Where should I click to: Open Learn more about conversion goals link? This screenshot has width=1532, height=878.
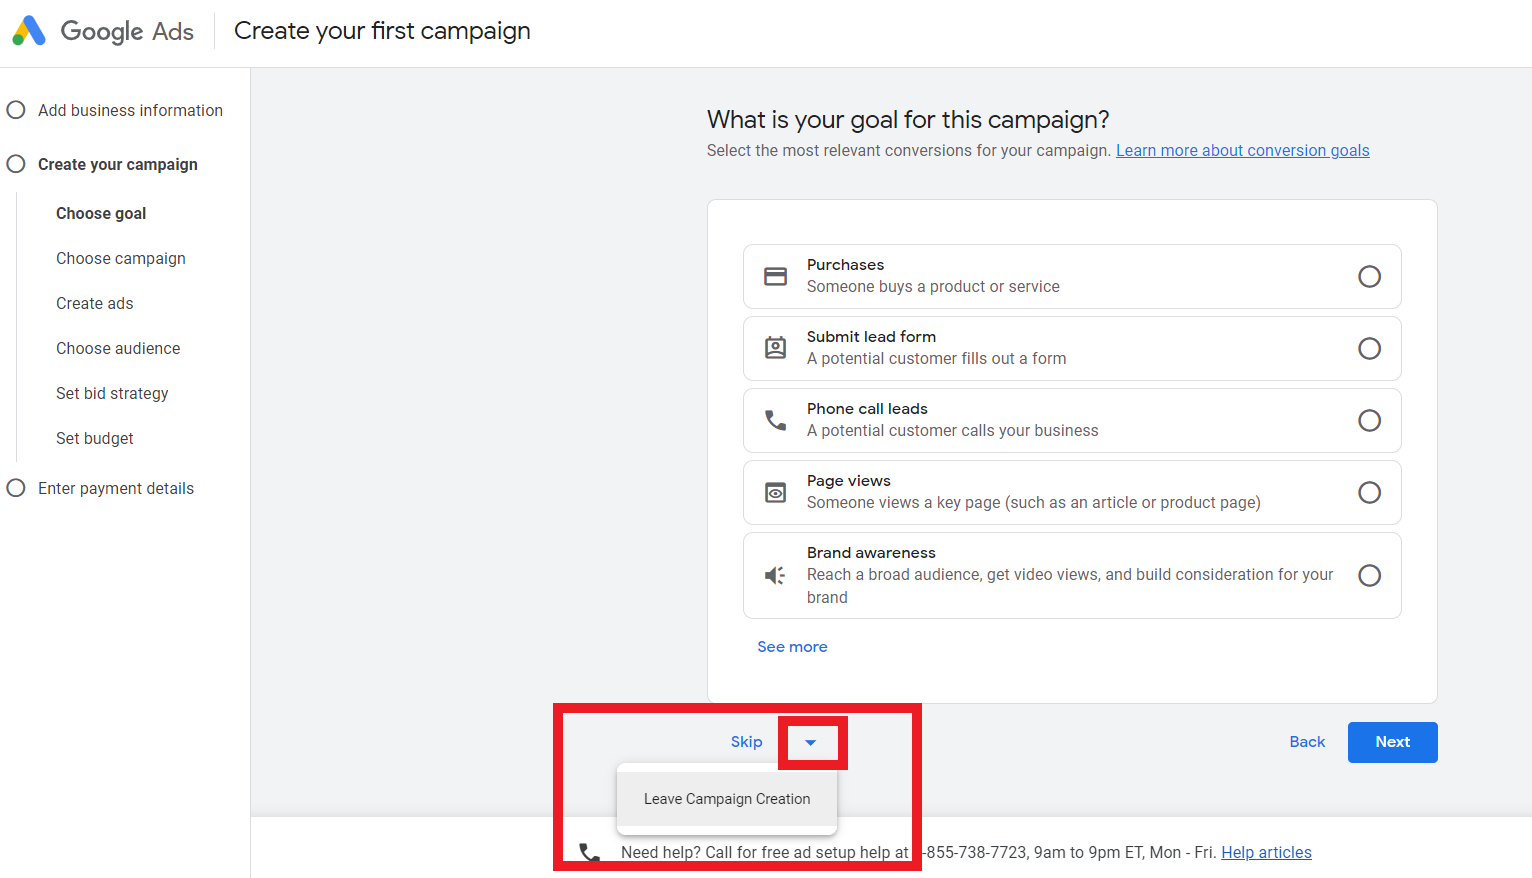click(1242, 150)
